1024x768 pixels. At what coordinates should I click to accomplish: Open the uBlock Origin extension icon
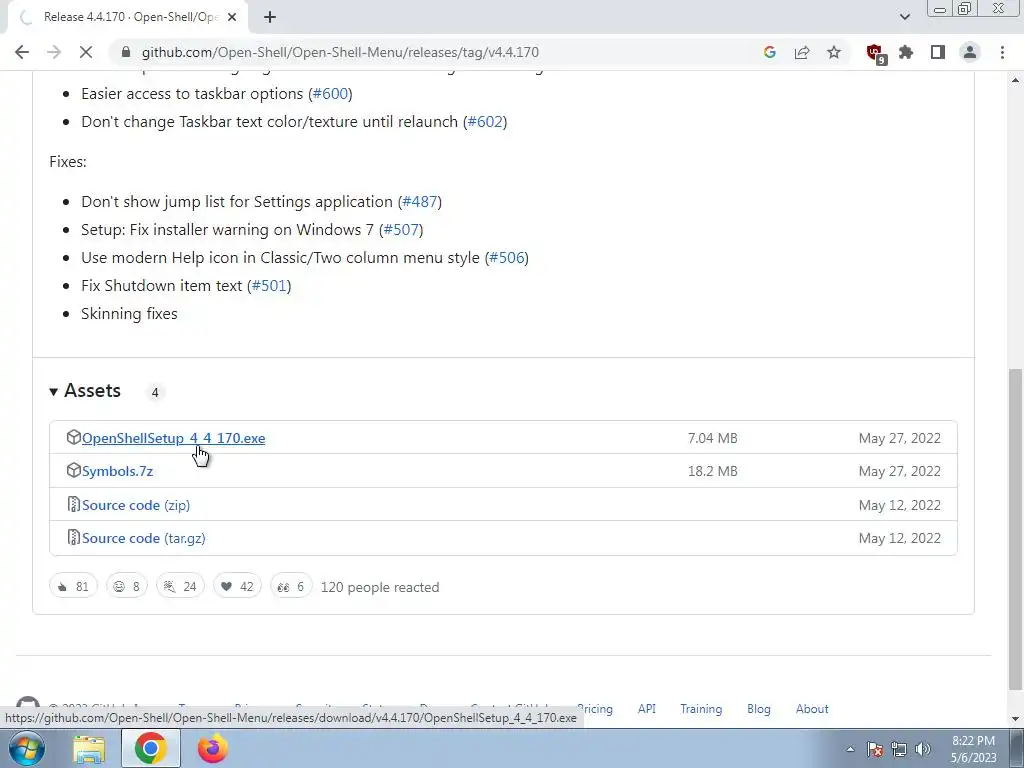[x=875, y=53]
